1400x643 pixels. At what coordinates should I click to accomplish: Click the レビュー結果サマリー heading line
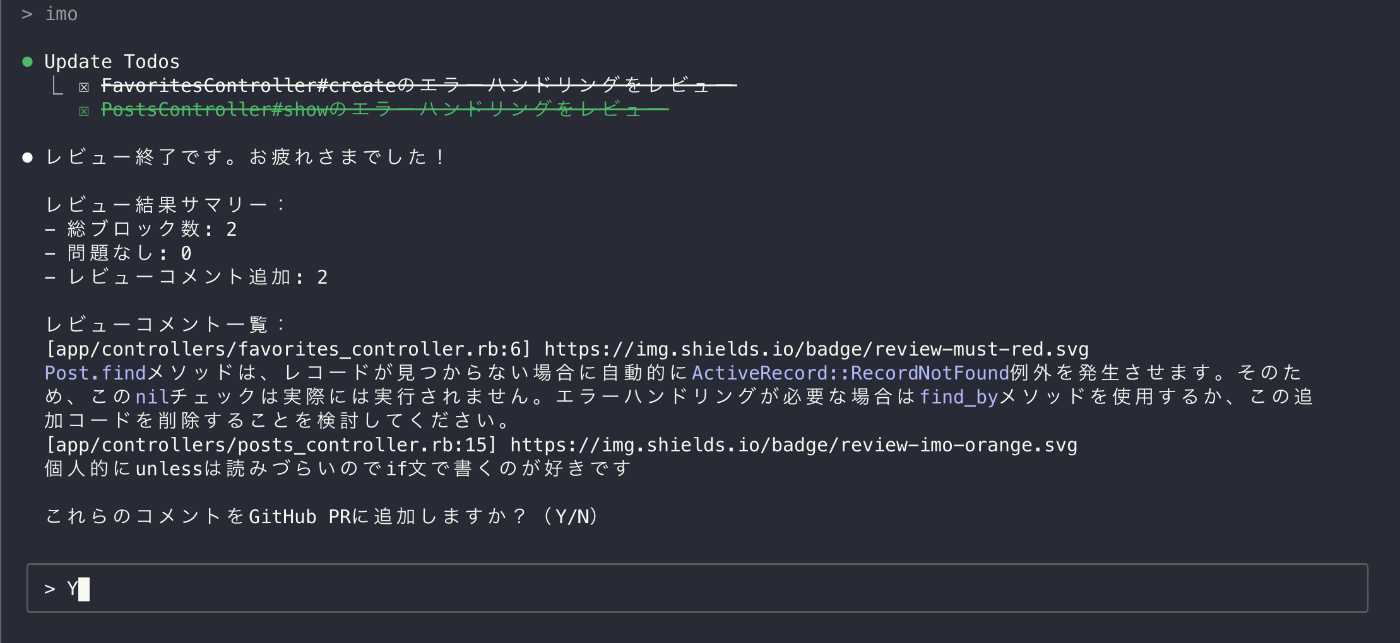click(x=166, y=205)
